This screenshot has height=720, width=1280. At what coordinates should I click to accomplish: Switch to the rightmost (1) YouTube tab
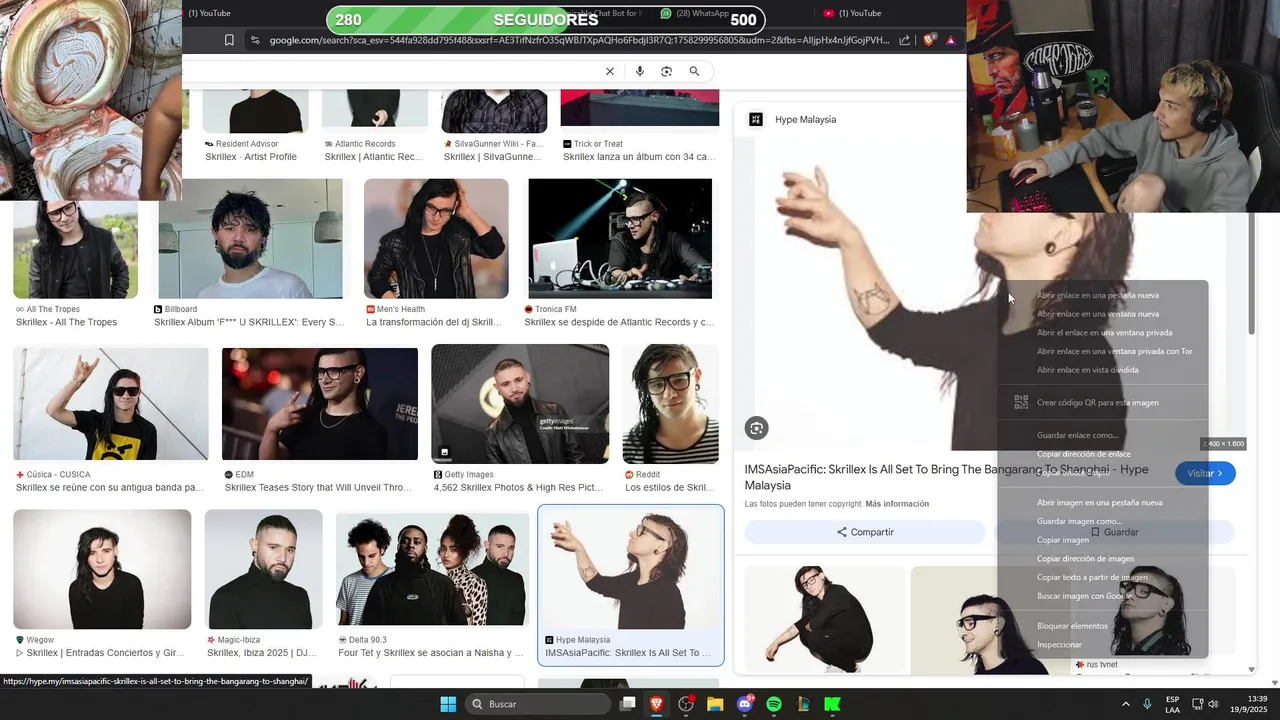click(x=853, y=13)
